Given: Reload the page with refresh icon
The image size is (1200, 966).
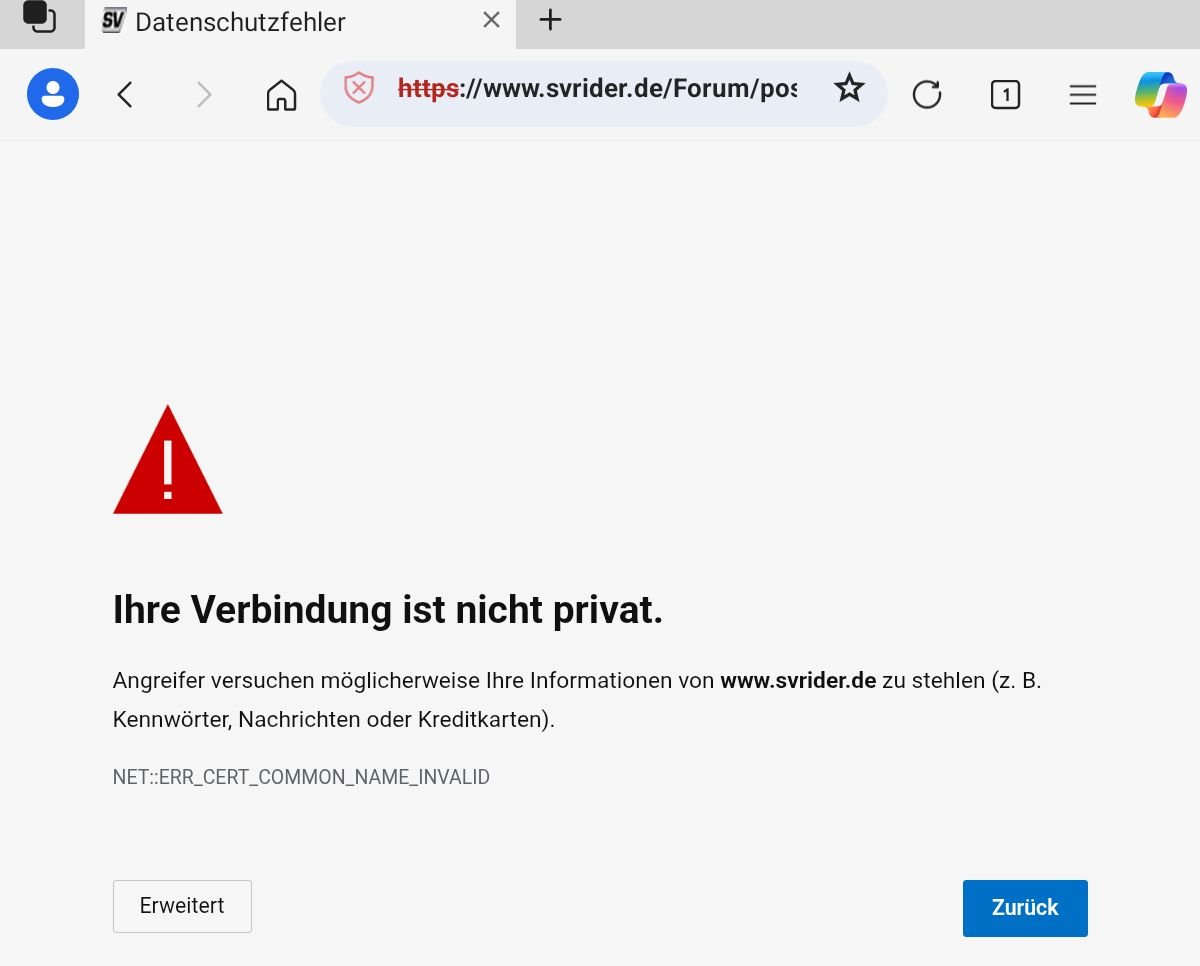Looking at the screenshot, I should pos(927,95).
